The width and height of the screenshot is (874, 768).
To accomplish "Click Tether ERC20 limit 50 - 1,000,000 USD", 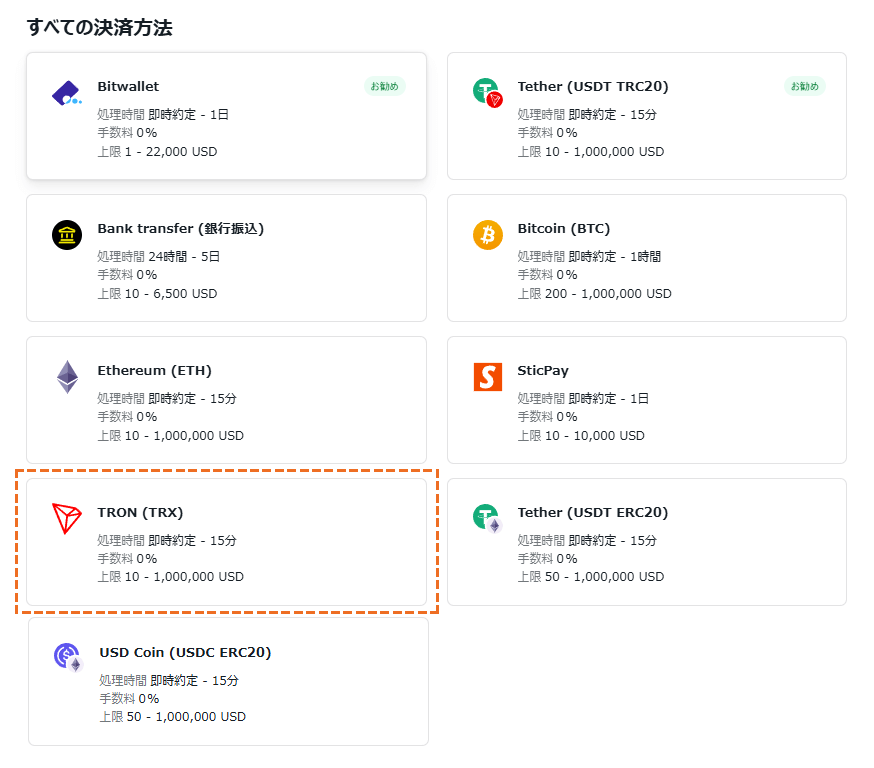I will (x=591, y=577).
